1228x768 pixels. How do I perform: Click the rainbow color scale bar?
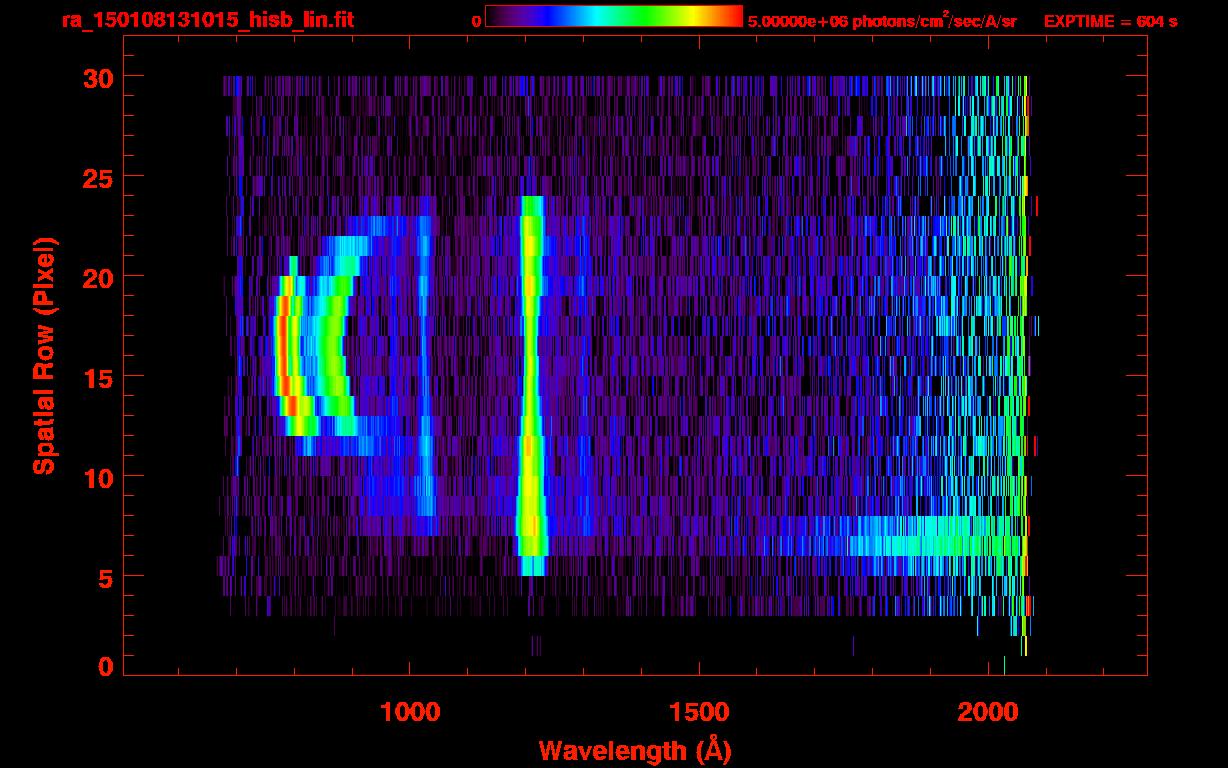pyautogui.click(x=613, y=17)
